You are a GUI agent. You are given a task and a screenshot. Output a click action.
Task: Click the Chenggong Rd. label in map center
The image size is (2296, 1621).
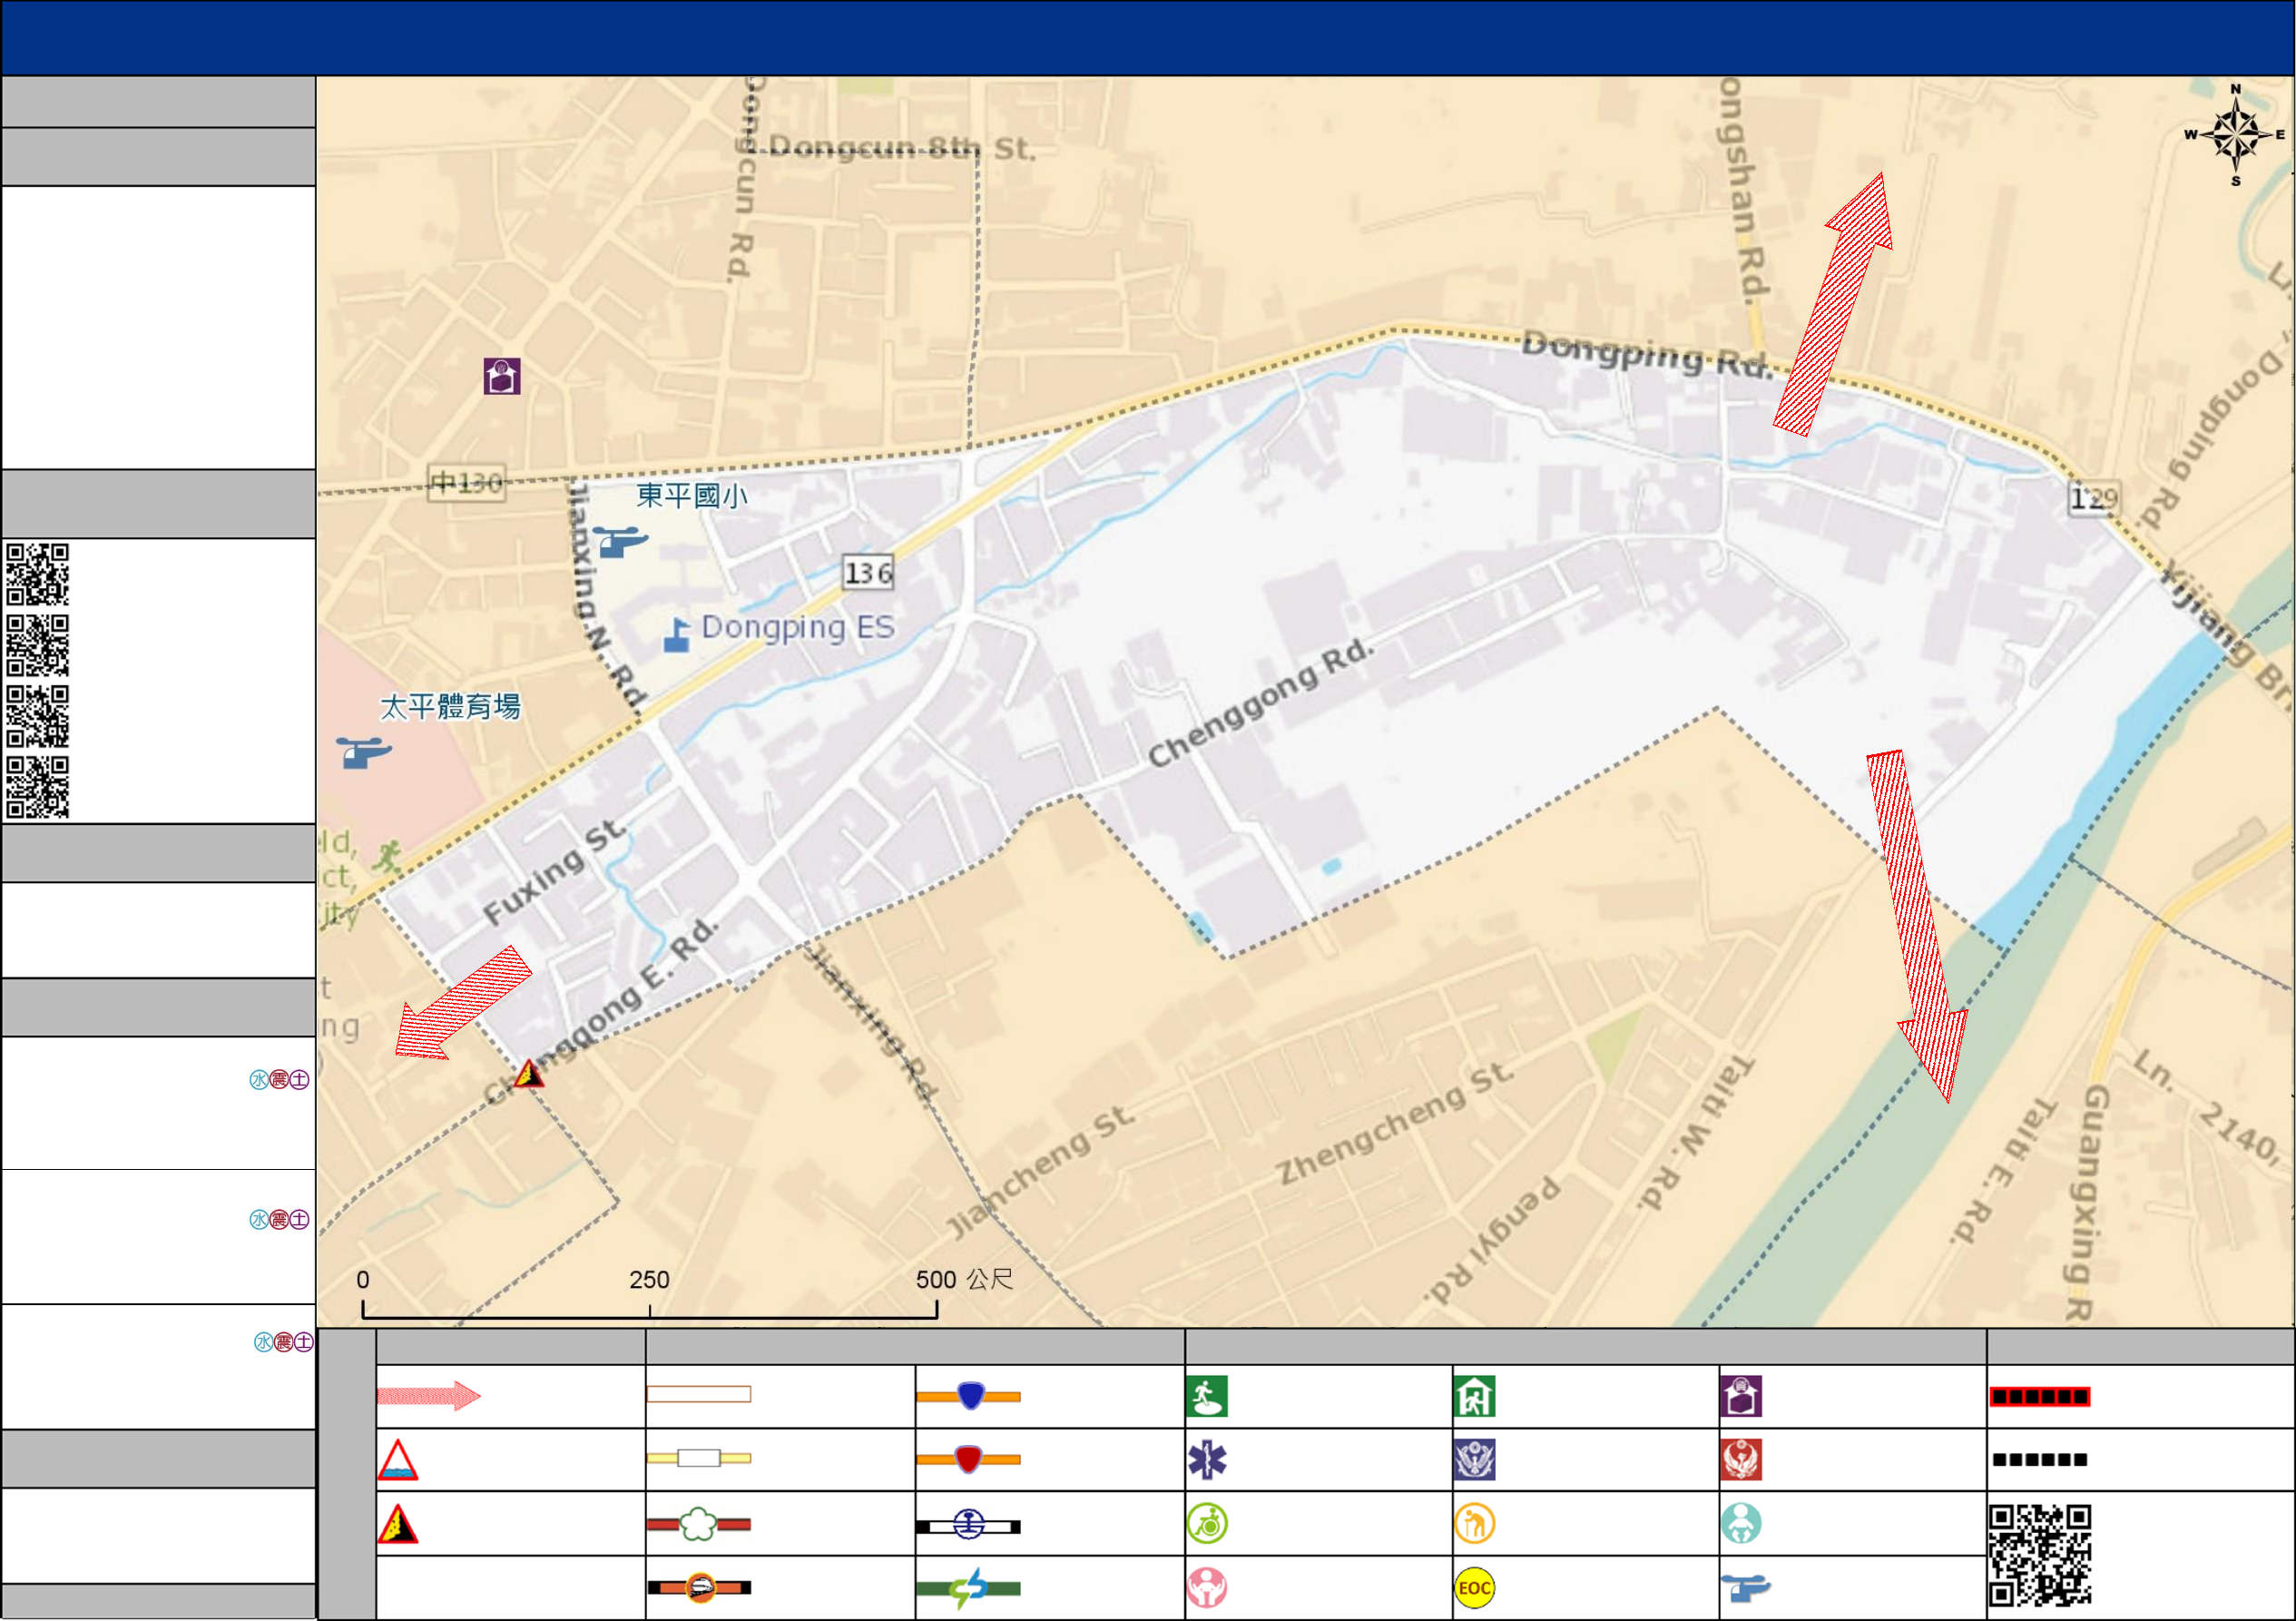coord(1262,703)
